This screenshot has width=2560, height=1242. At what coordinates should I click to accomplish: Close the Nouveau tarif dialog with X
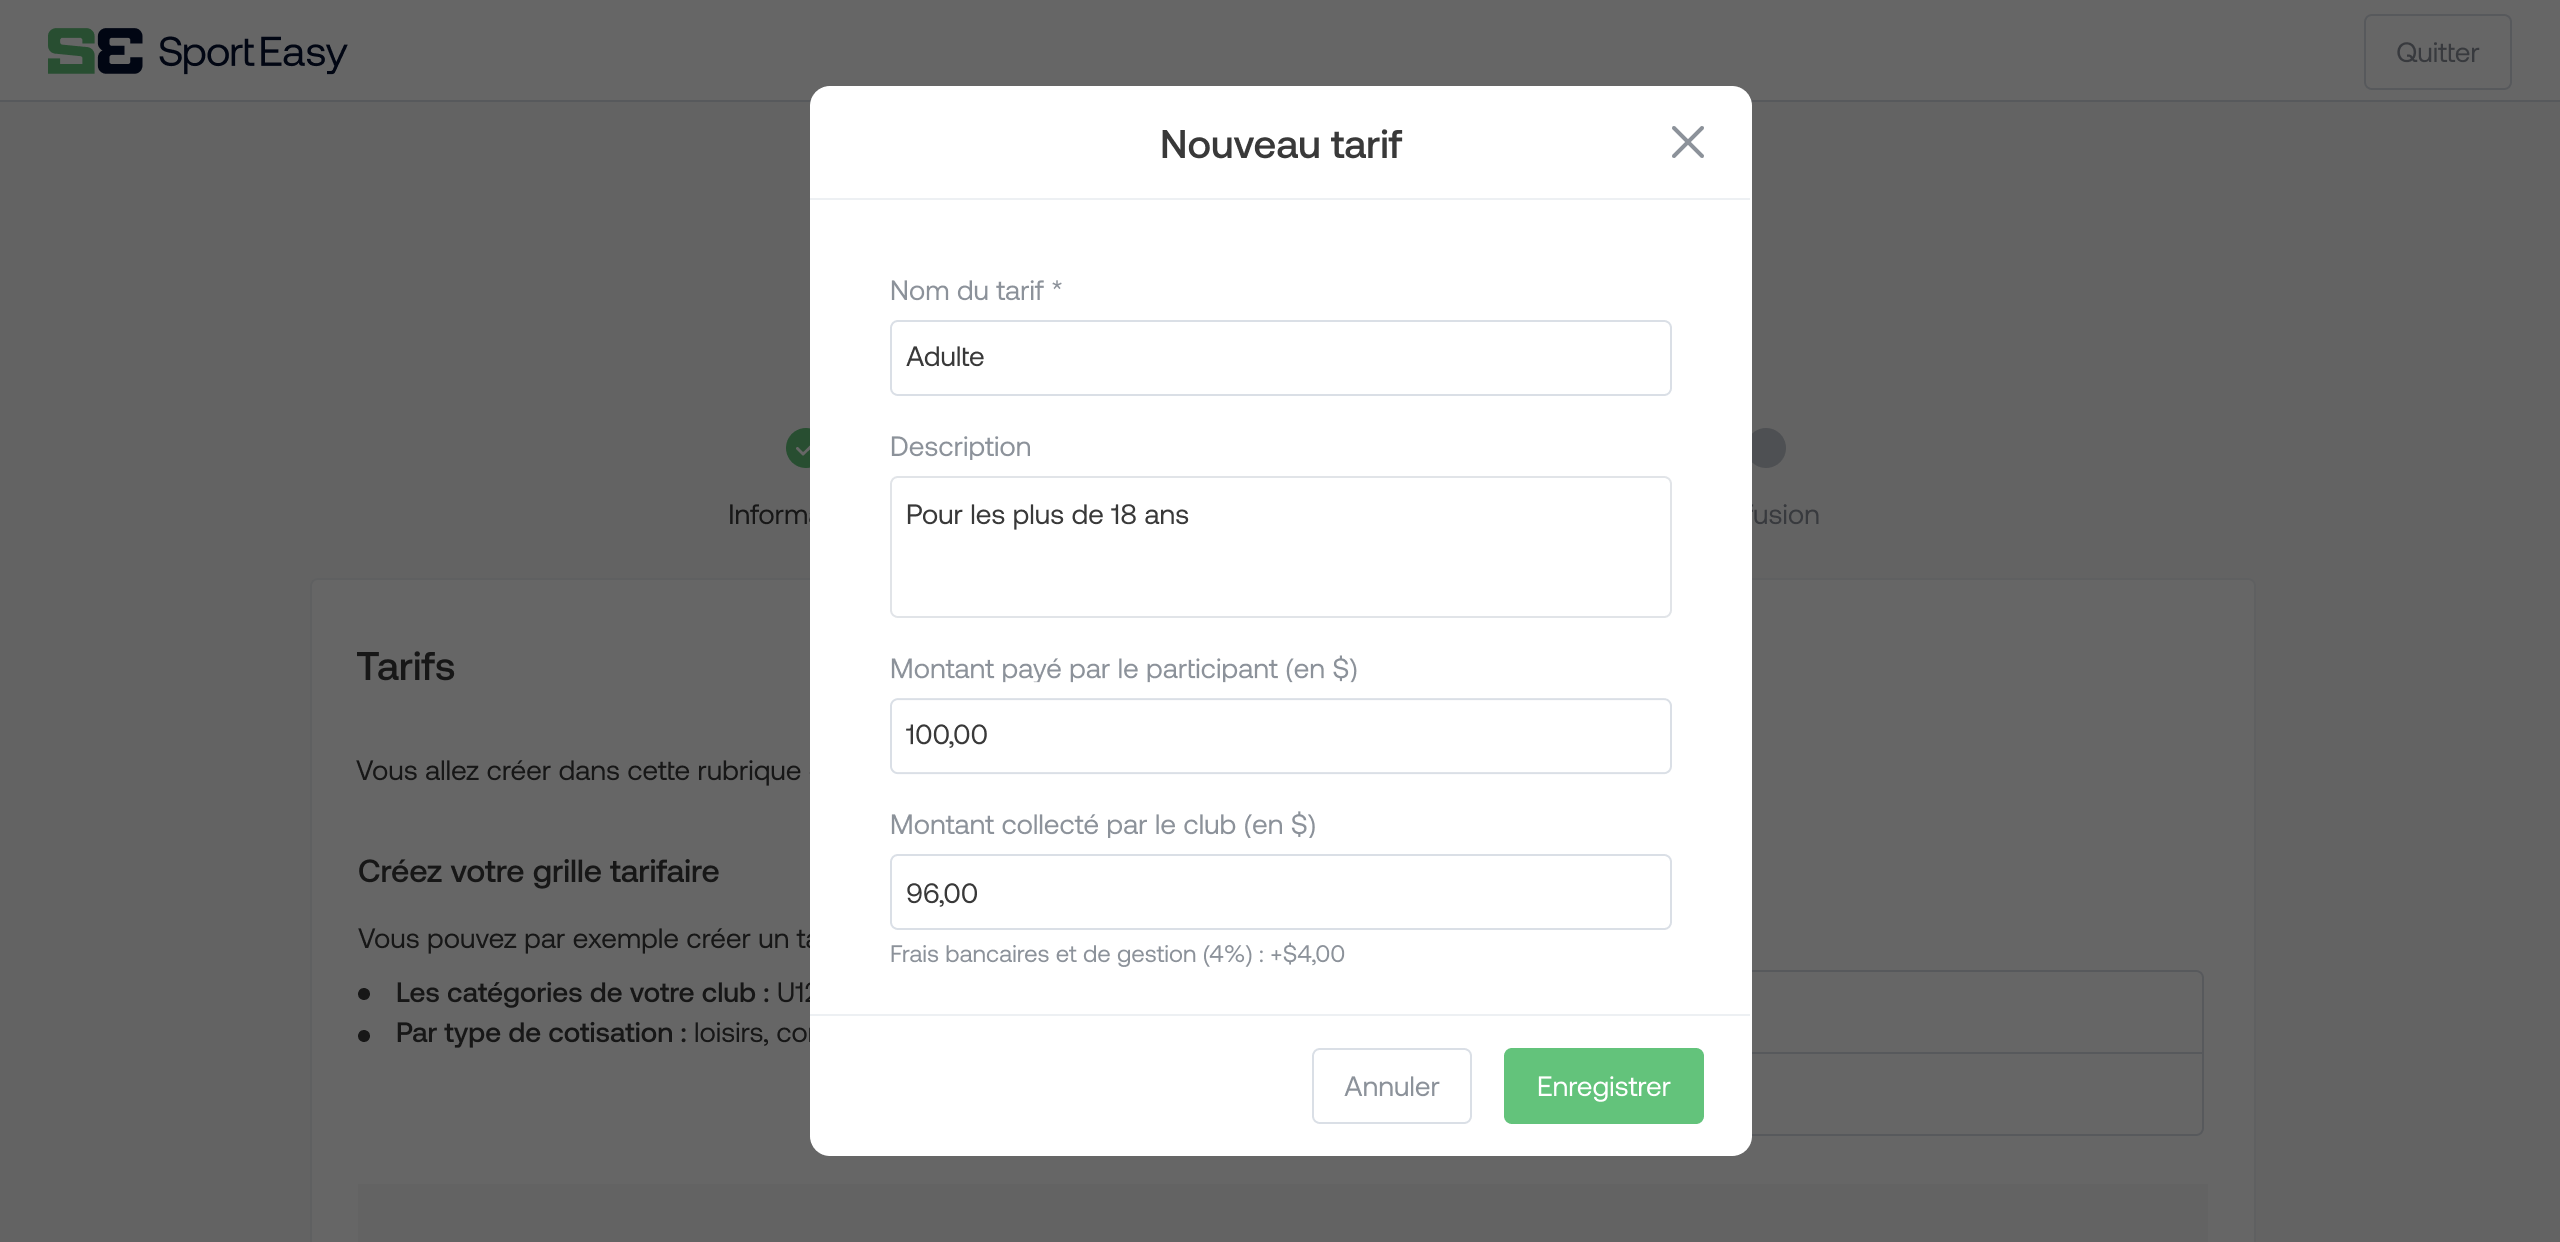tap(1687, 142)
